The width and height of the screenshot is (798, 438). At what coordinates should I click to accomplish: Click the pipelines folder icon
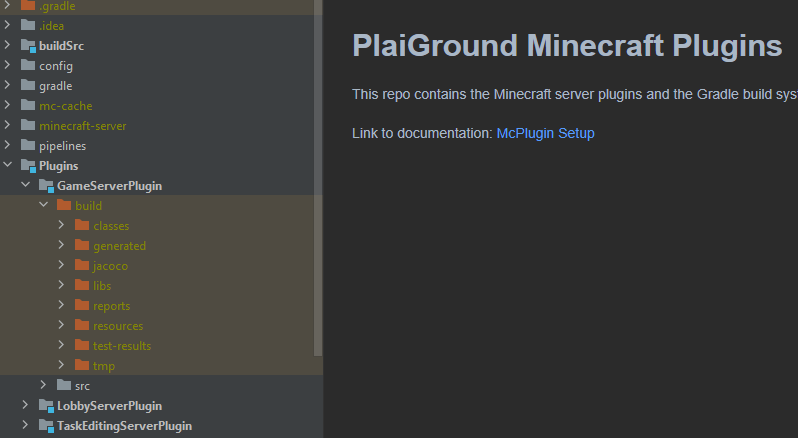pyautogui.click(x=28, y=145)
